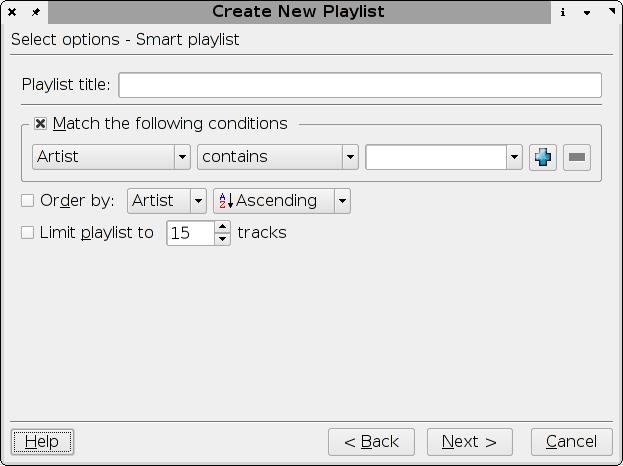Image resolution: width=623 pixels, height=466 pixels.
Task: Enable the Limit playlist to checkbox
Action: click(28, 233)
